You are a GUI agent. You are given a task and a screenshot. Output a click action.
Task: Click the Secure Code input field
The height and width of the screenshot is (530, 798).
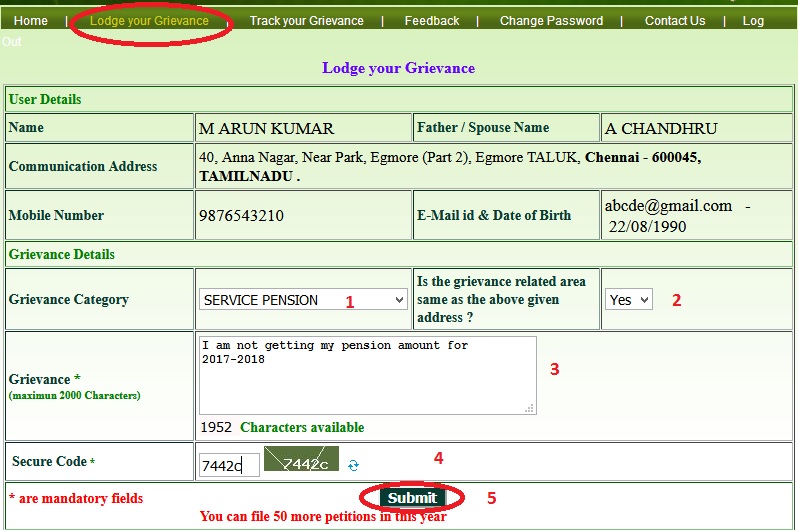[229, 464]
